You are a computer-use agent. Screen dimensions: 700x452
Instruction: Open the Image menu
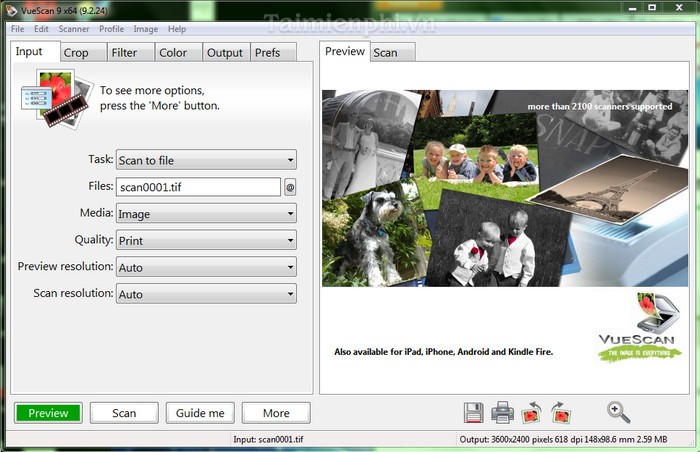point(146,29)
